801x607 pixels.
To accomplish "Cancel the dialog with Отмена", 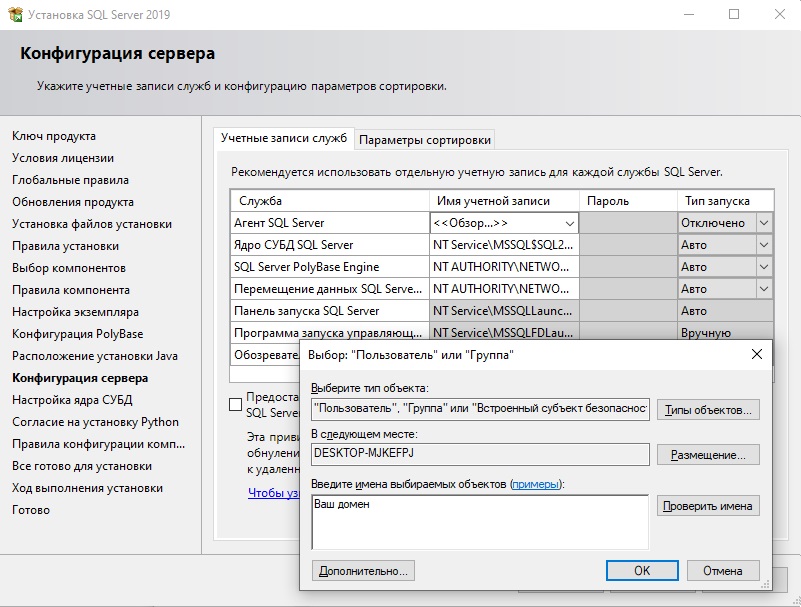I will pyautogui.click(x=723, y=571).
